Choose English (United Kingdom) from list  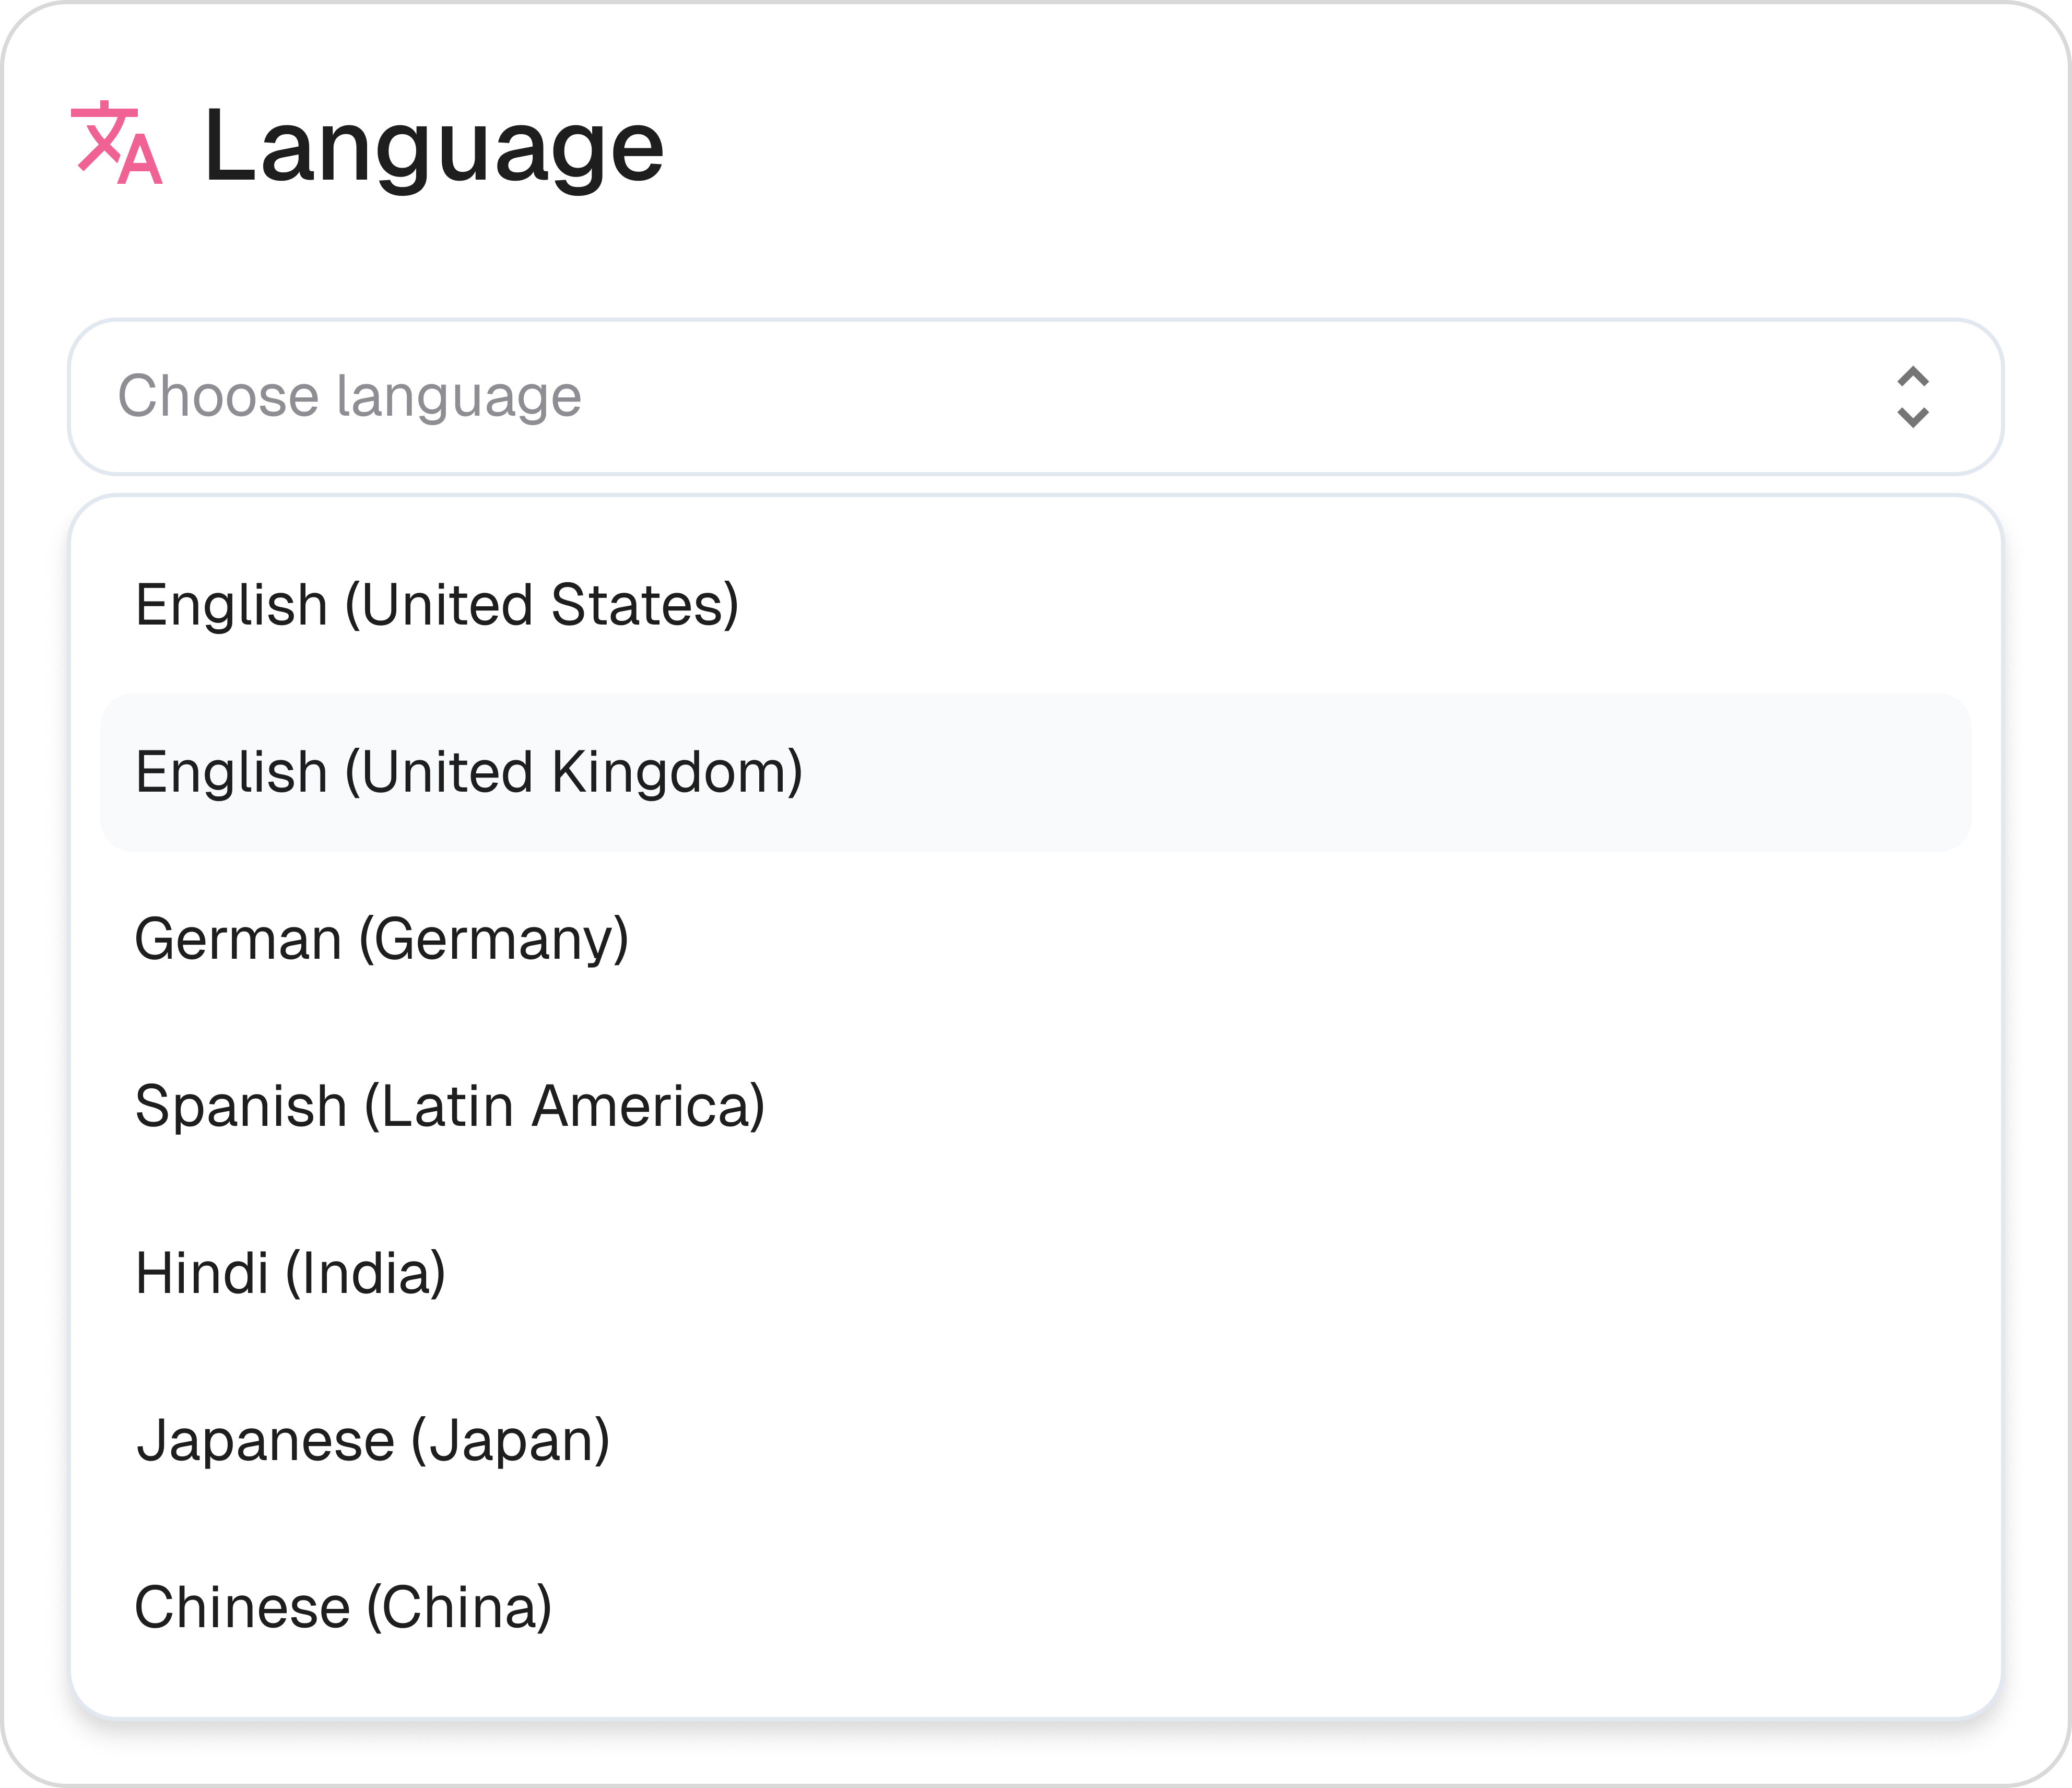1035,772
